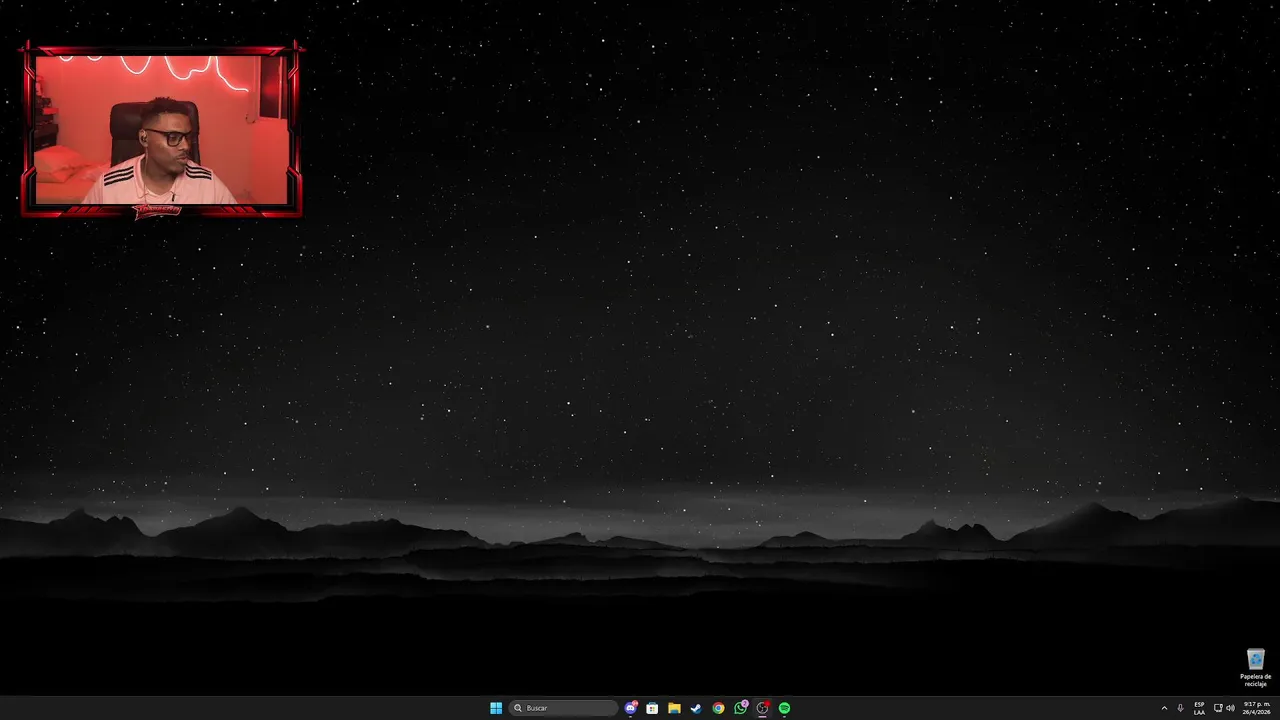Open Steam from the taskbar
The image size is (1280, 720).
(x=696, y=708)
